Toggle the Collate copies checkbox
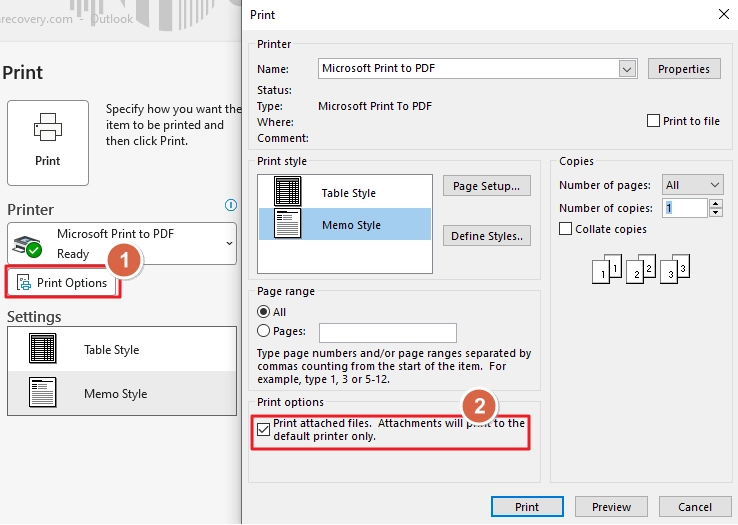 click(x=565, y=229)
